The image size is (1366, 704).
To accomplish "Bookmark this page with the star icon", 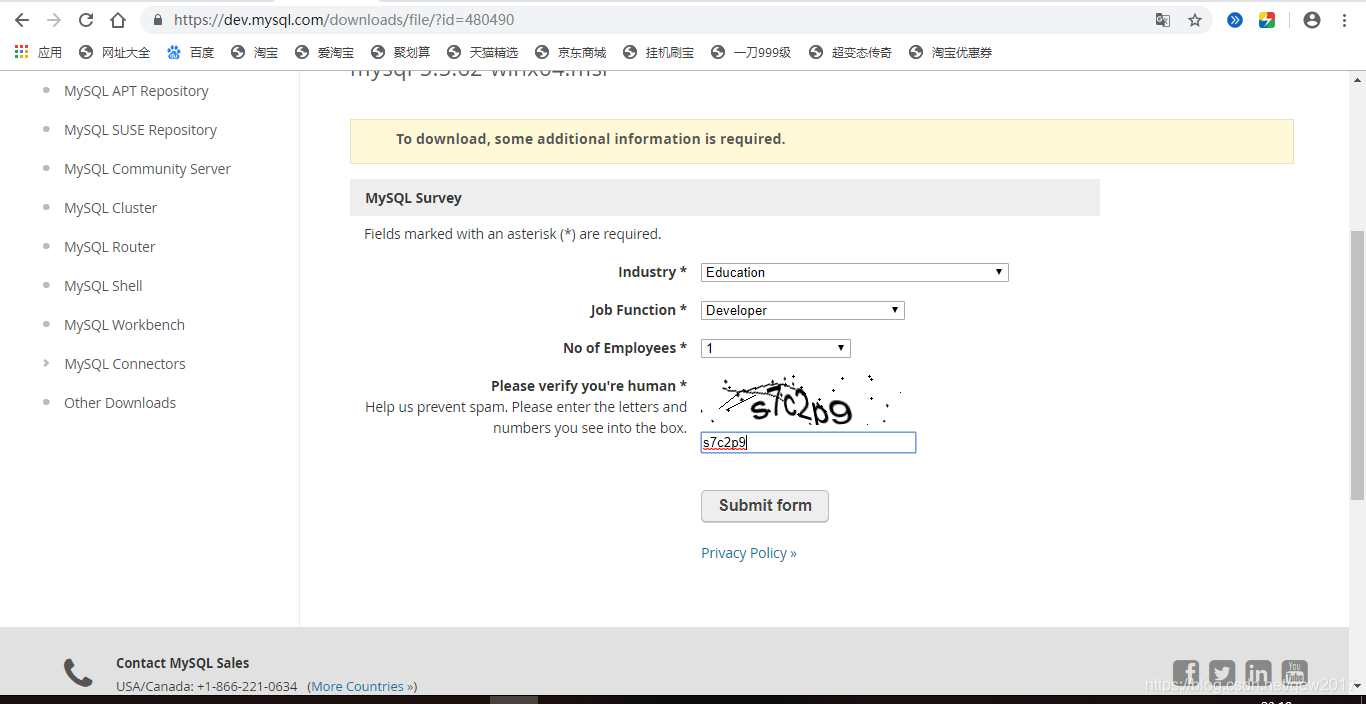I will pyautogui.click(x=1195, y=20).
